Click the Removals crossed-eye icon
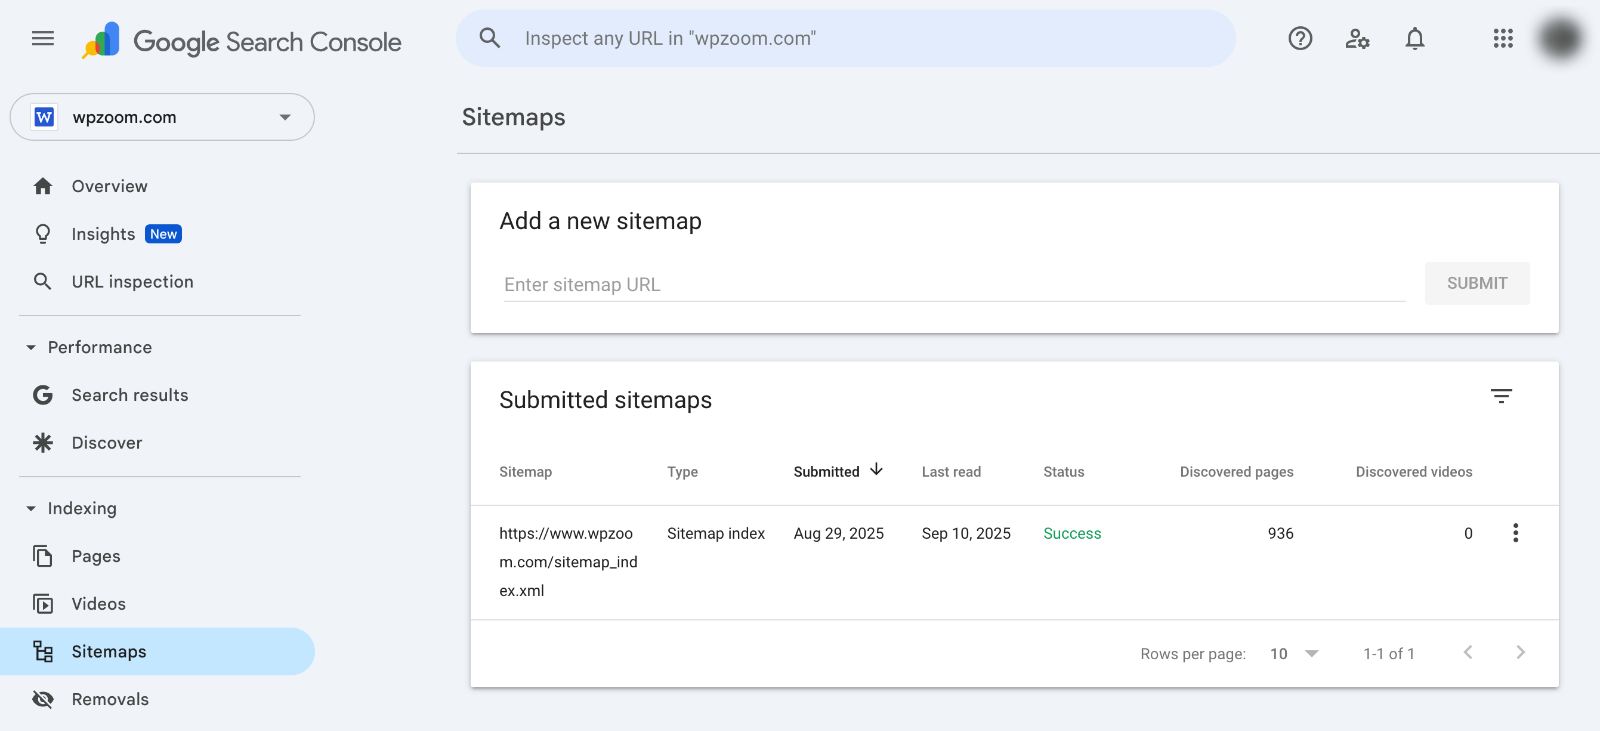The image size is (1600, 731). point(43,699)
